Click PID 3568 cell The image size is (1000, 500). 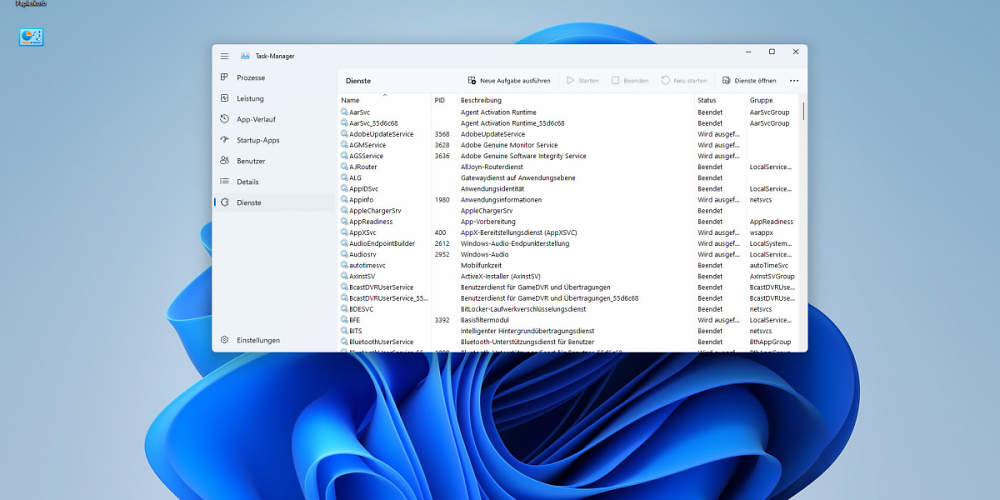(x=442, y=134)
